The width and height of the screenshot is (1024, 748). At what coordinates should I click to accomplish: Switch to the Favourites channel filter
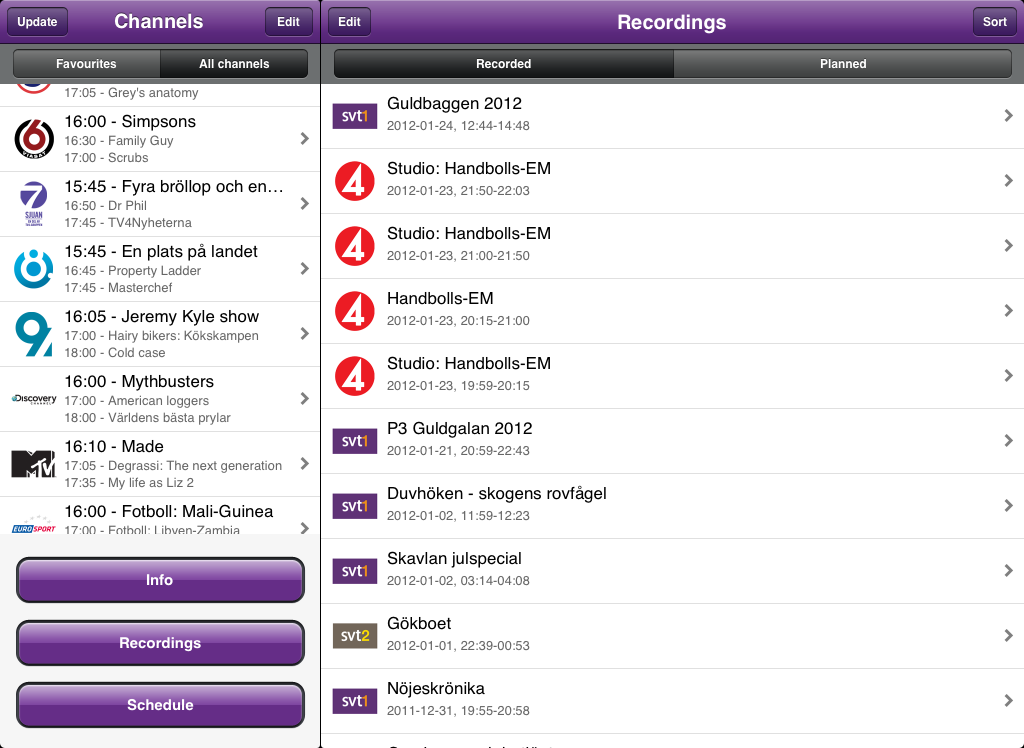click(x=86, y=64)
